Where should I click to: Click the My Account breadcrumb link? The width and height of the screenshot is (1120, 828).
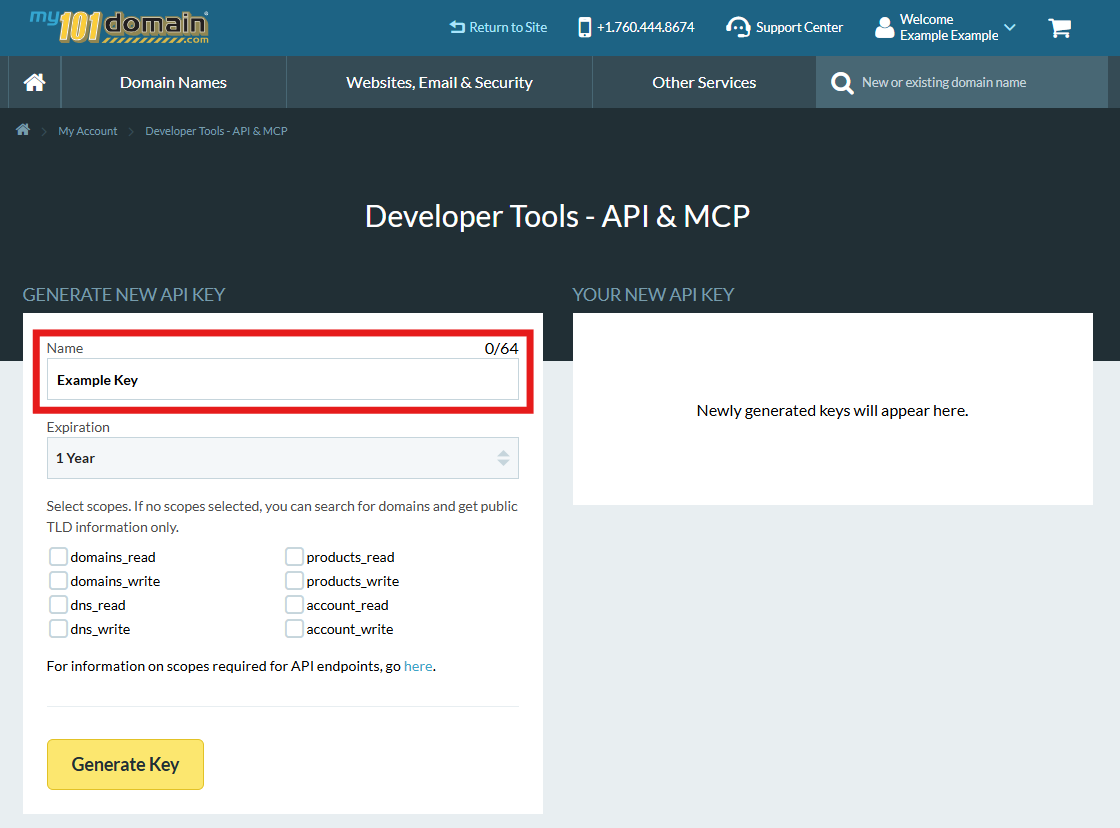(87, 130)
